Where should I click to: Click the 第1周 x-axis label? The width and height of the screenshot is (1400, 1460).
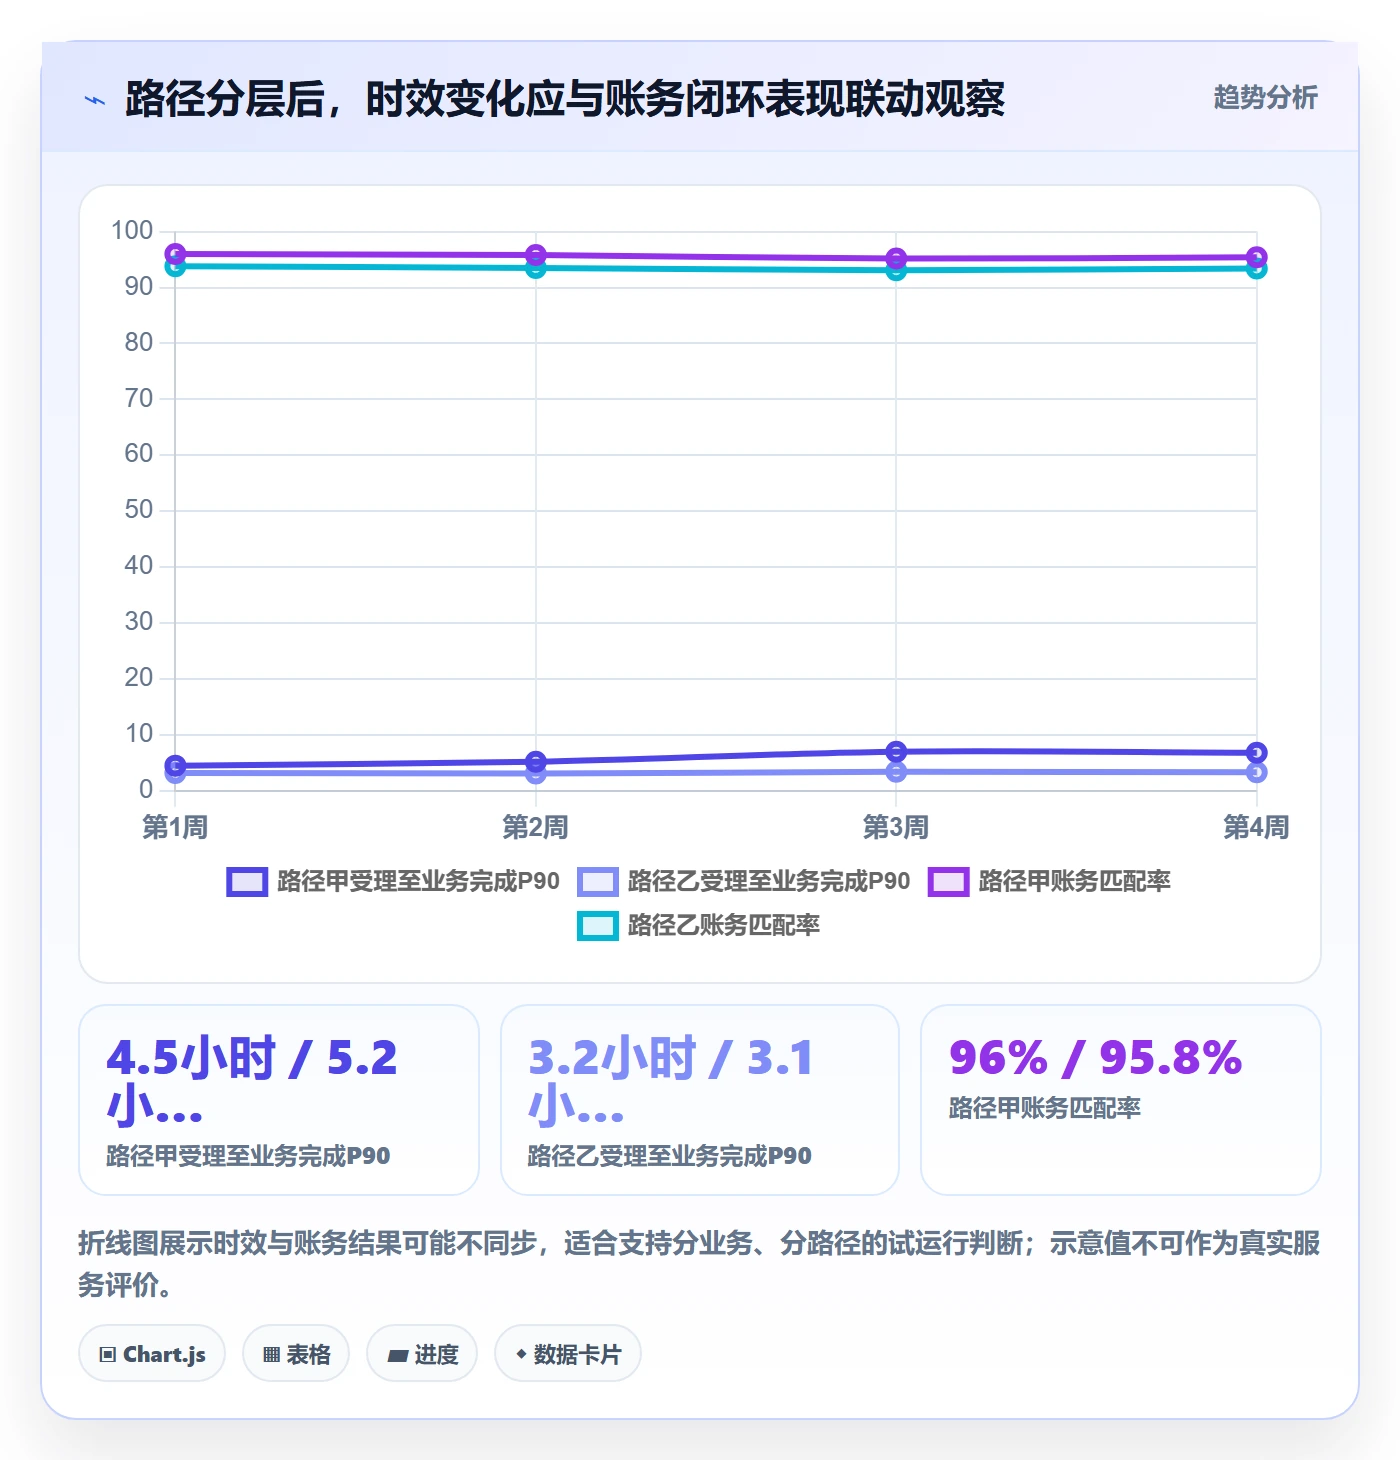(x=175, y=828)
